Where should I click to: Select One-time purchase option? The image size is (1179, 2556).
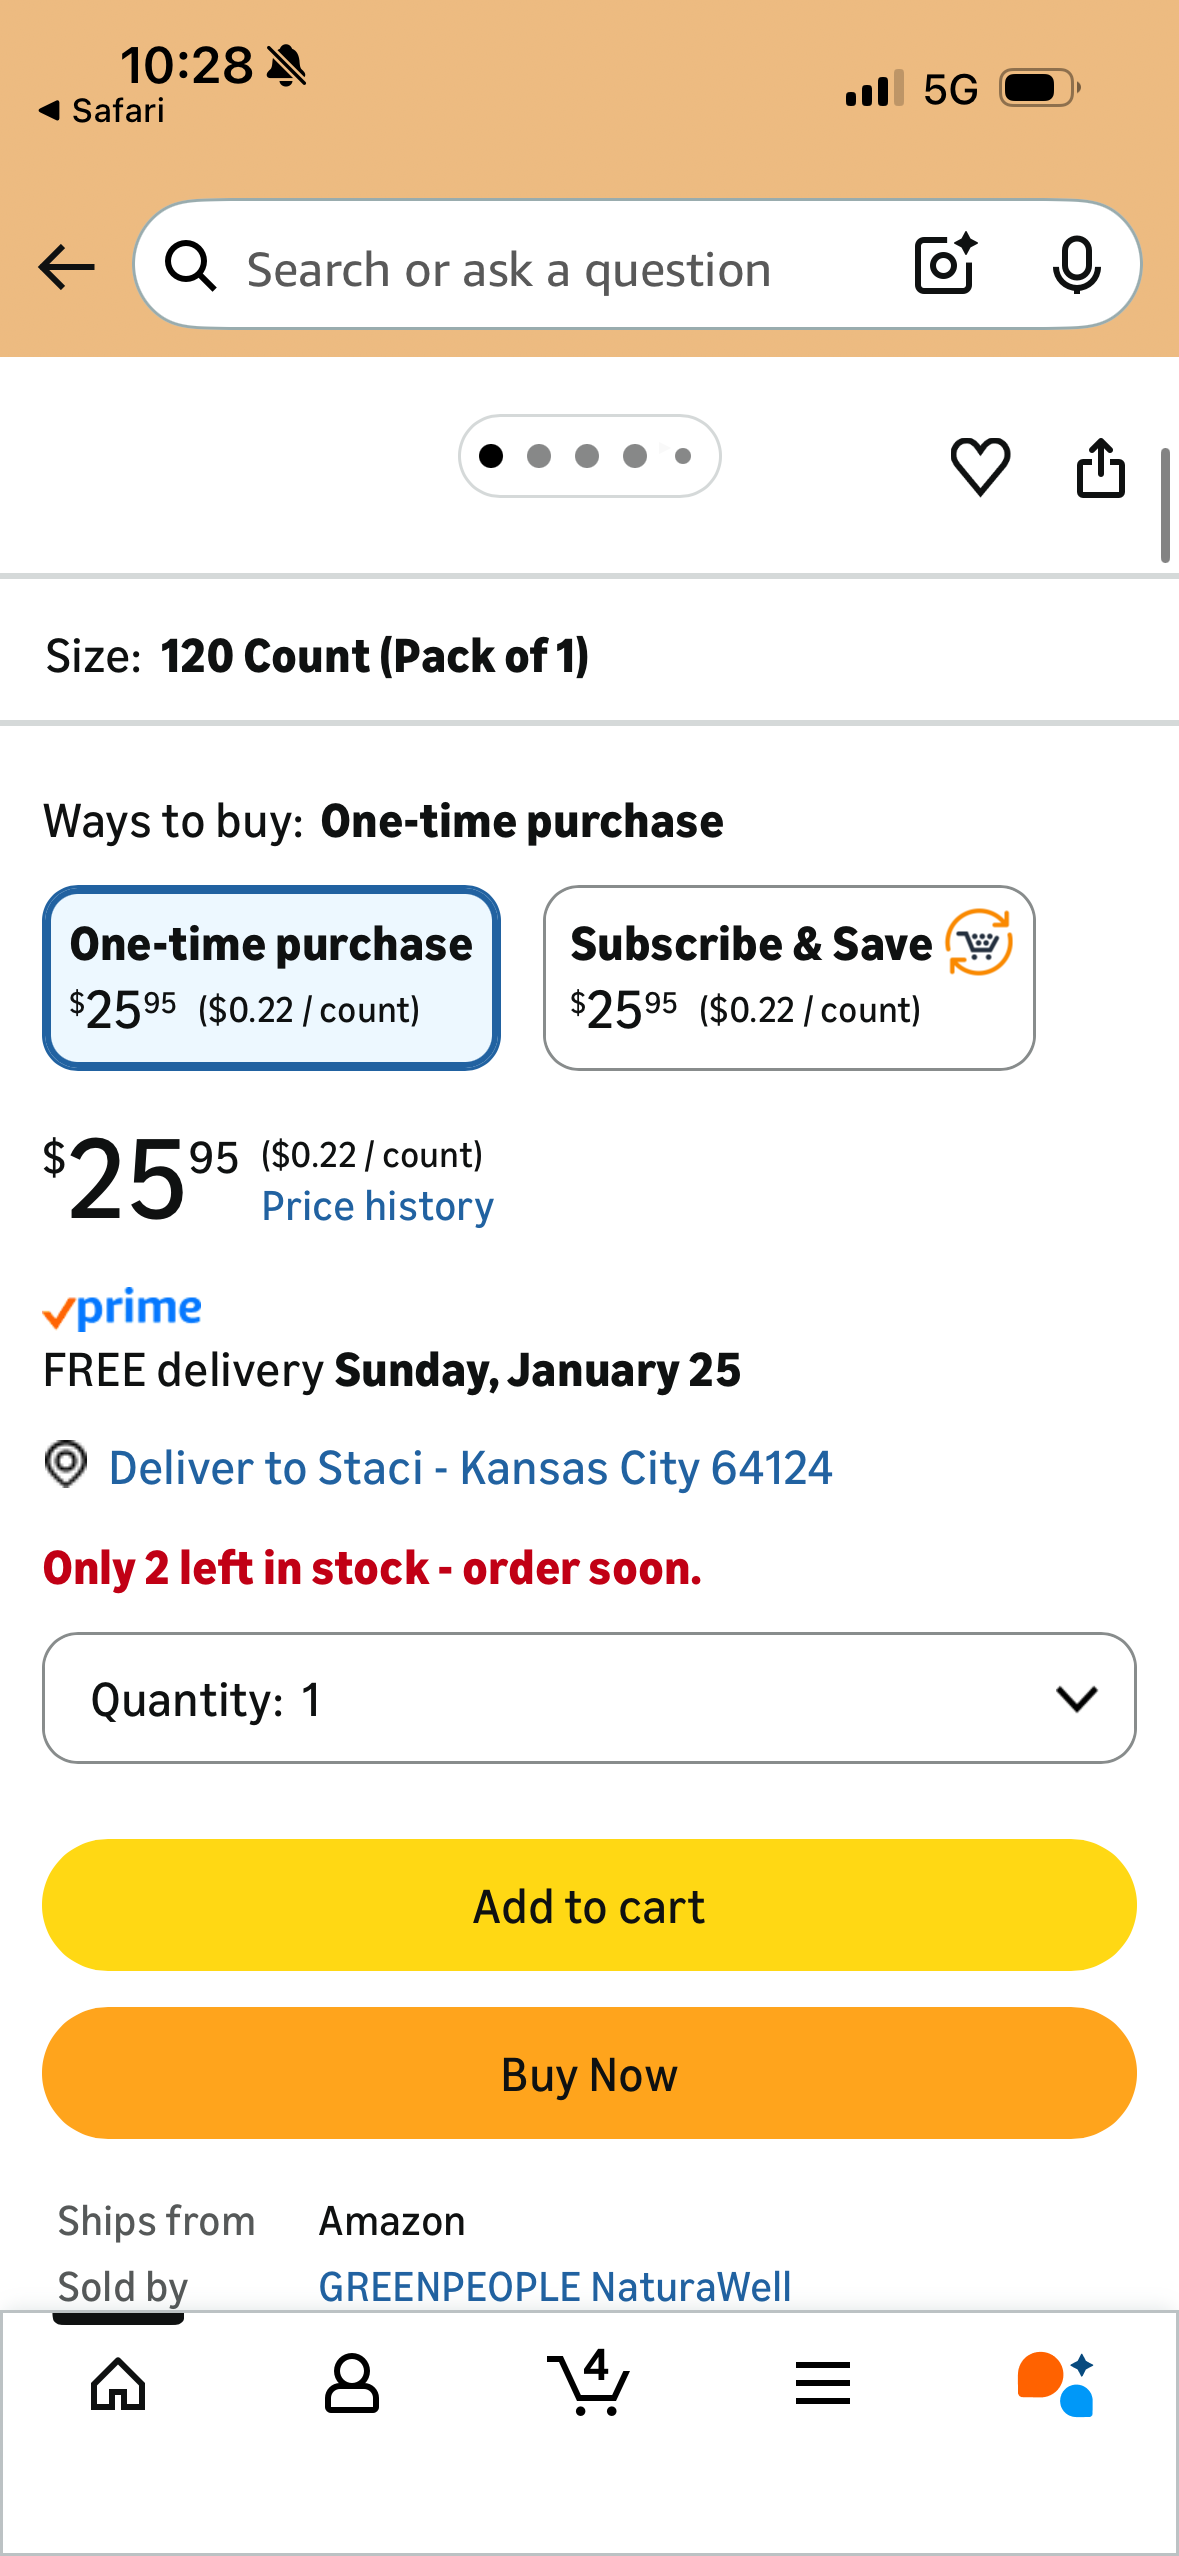271,977
